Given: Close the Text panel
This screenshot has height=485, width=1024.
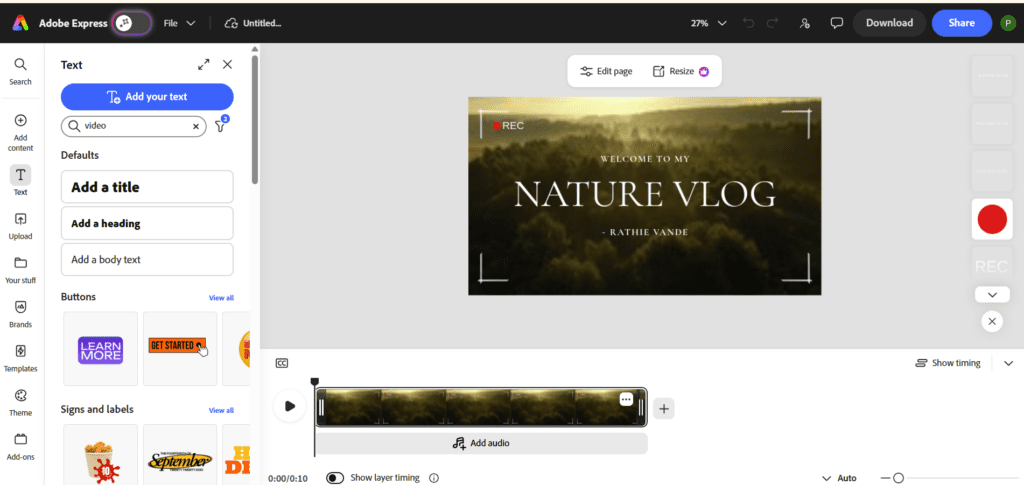Looking at the screenshot, I should (x=227, y=65).
